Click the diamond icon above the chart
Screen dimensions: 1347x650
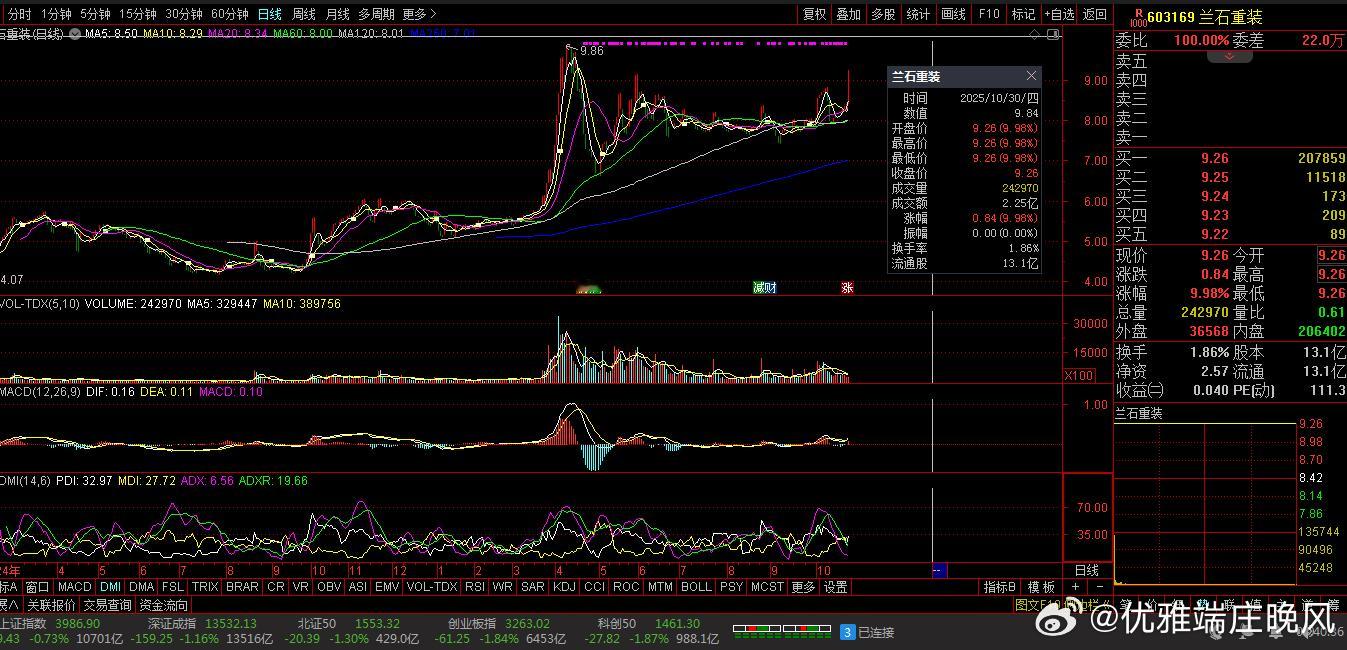[x=1035, y=34]
